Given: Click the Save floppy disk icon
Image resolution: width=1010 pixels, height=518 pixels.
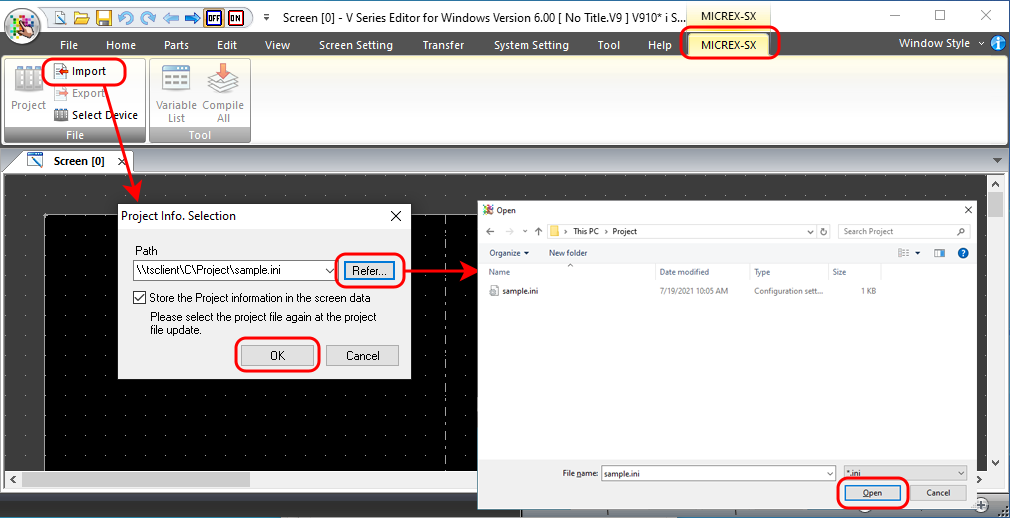Looking at the screenshot, I should [x=103, y=17].
